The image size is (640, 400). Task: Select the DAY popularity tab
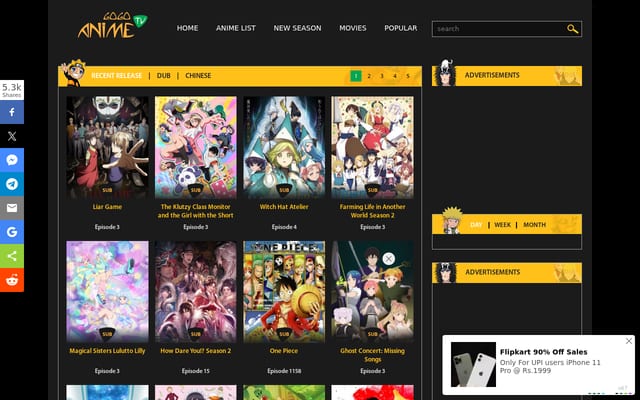pyautogui.click(x=476, y=225)
